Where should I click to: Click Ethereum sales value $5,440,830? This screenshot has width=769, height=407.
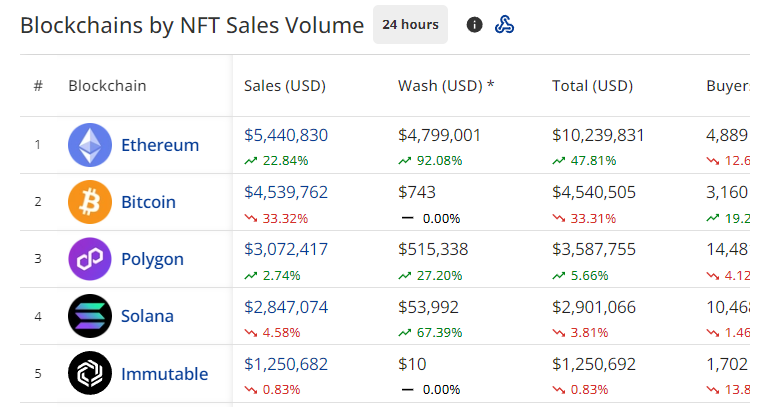click(286, 135)
